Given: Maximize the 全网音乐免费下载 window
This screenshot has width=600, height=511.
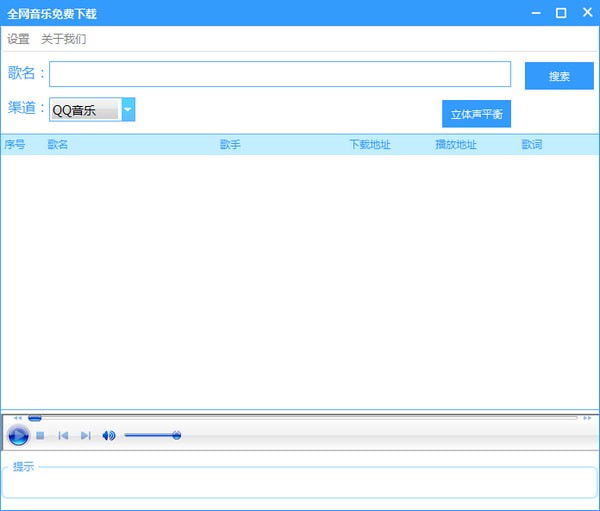Looking at the screenshot, I should click(561, 13).
